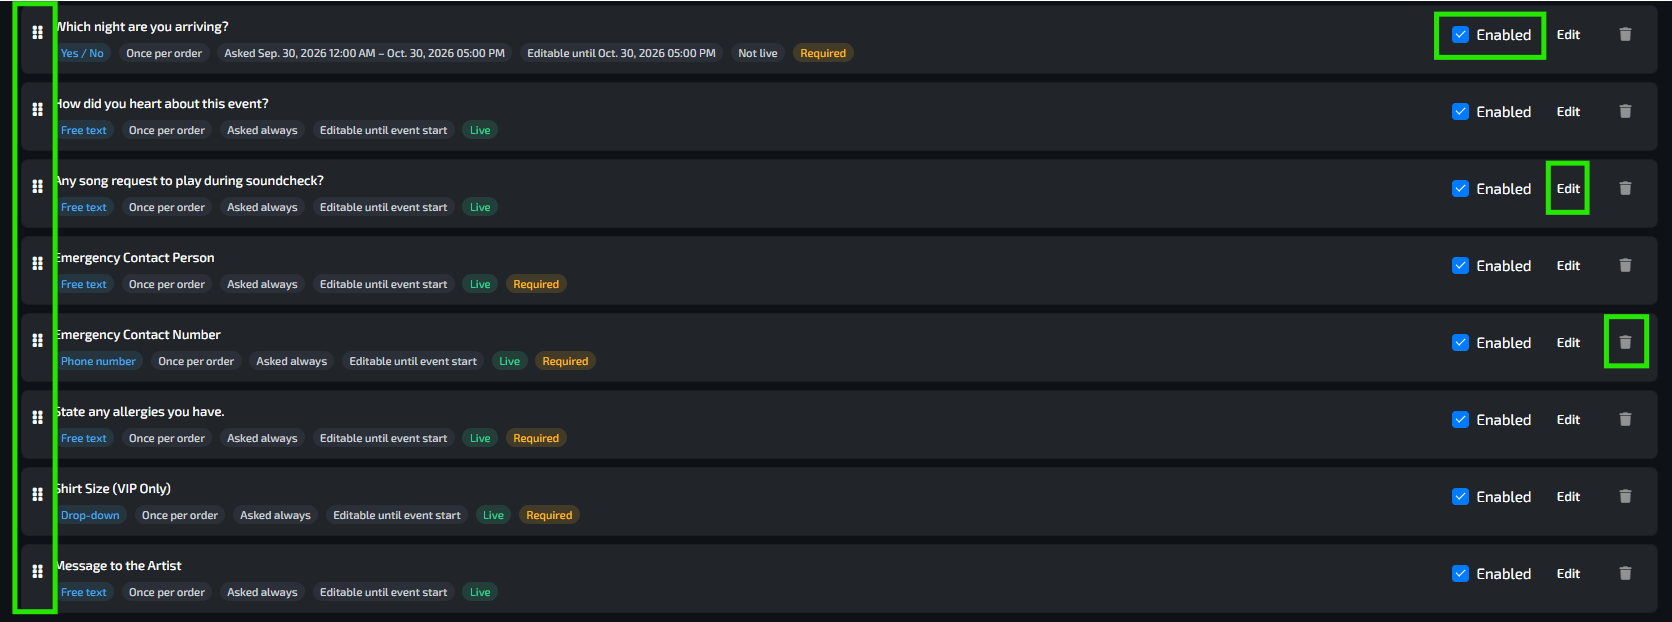Select the 'Phone number' type tag
The width and height of the screenshot is (1672, 622).
[x=98, y=361]
